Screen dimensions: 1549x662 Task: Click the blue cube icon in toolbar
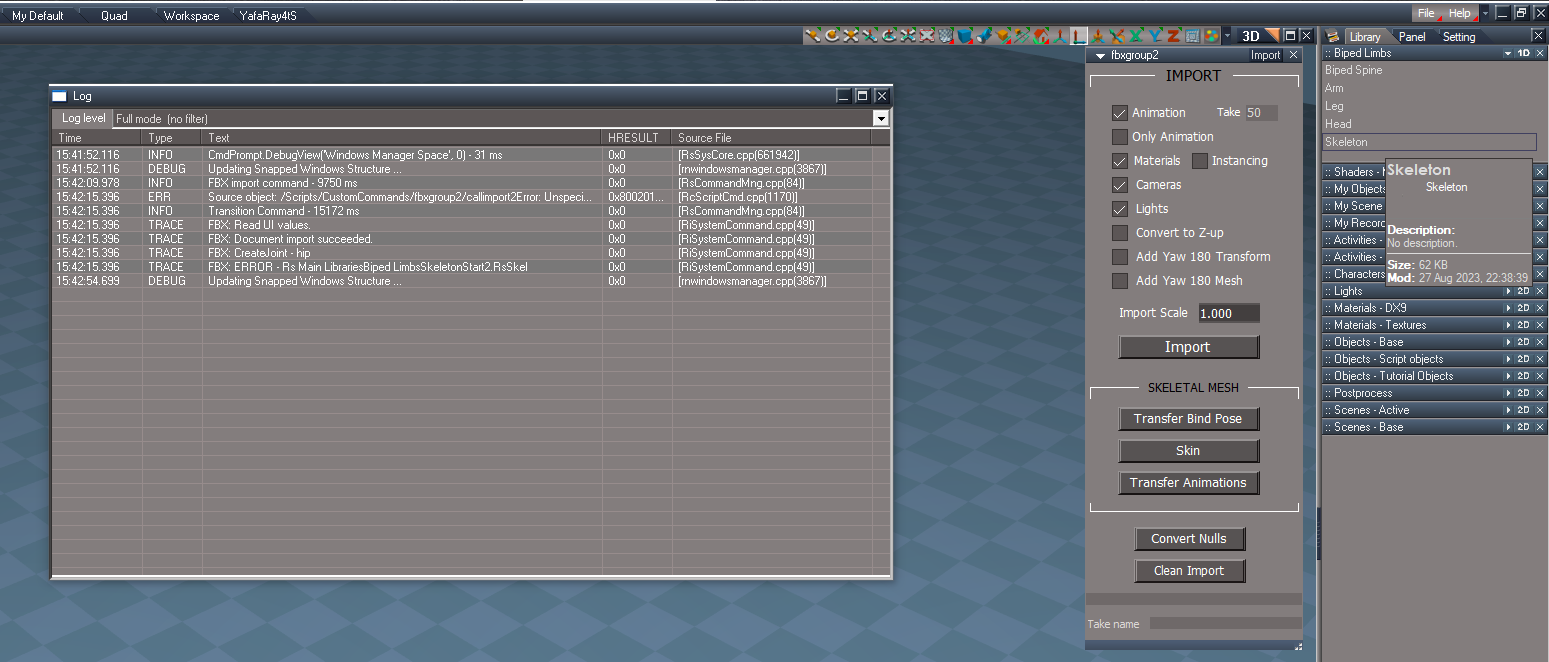click(964, 36)
